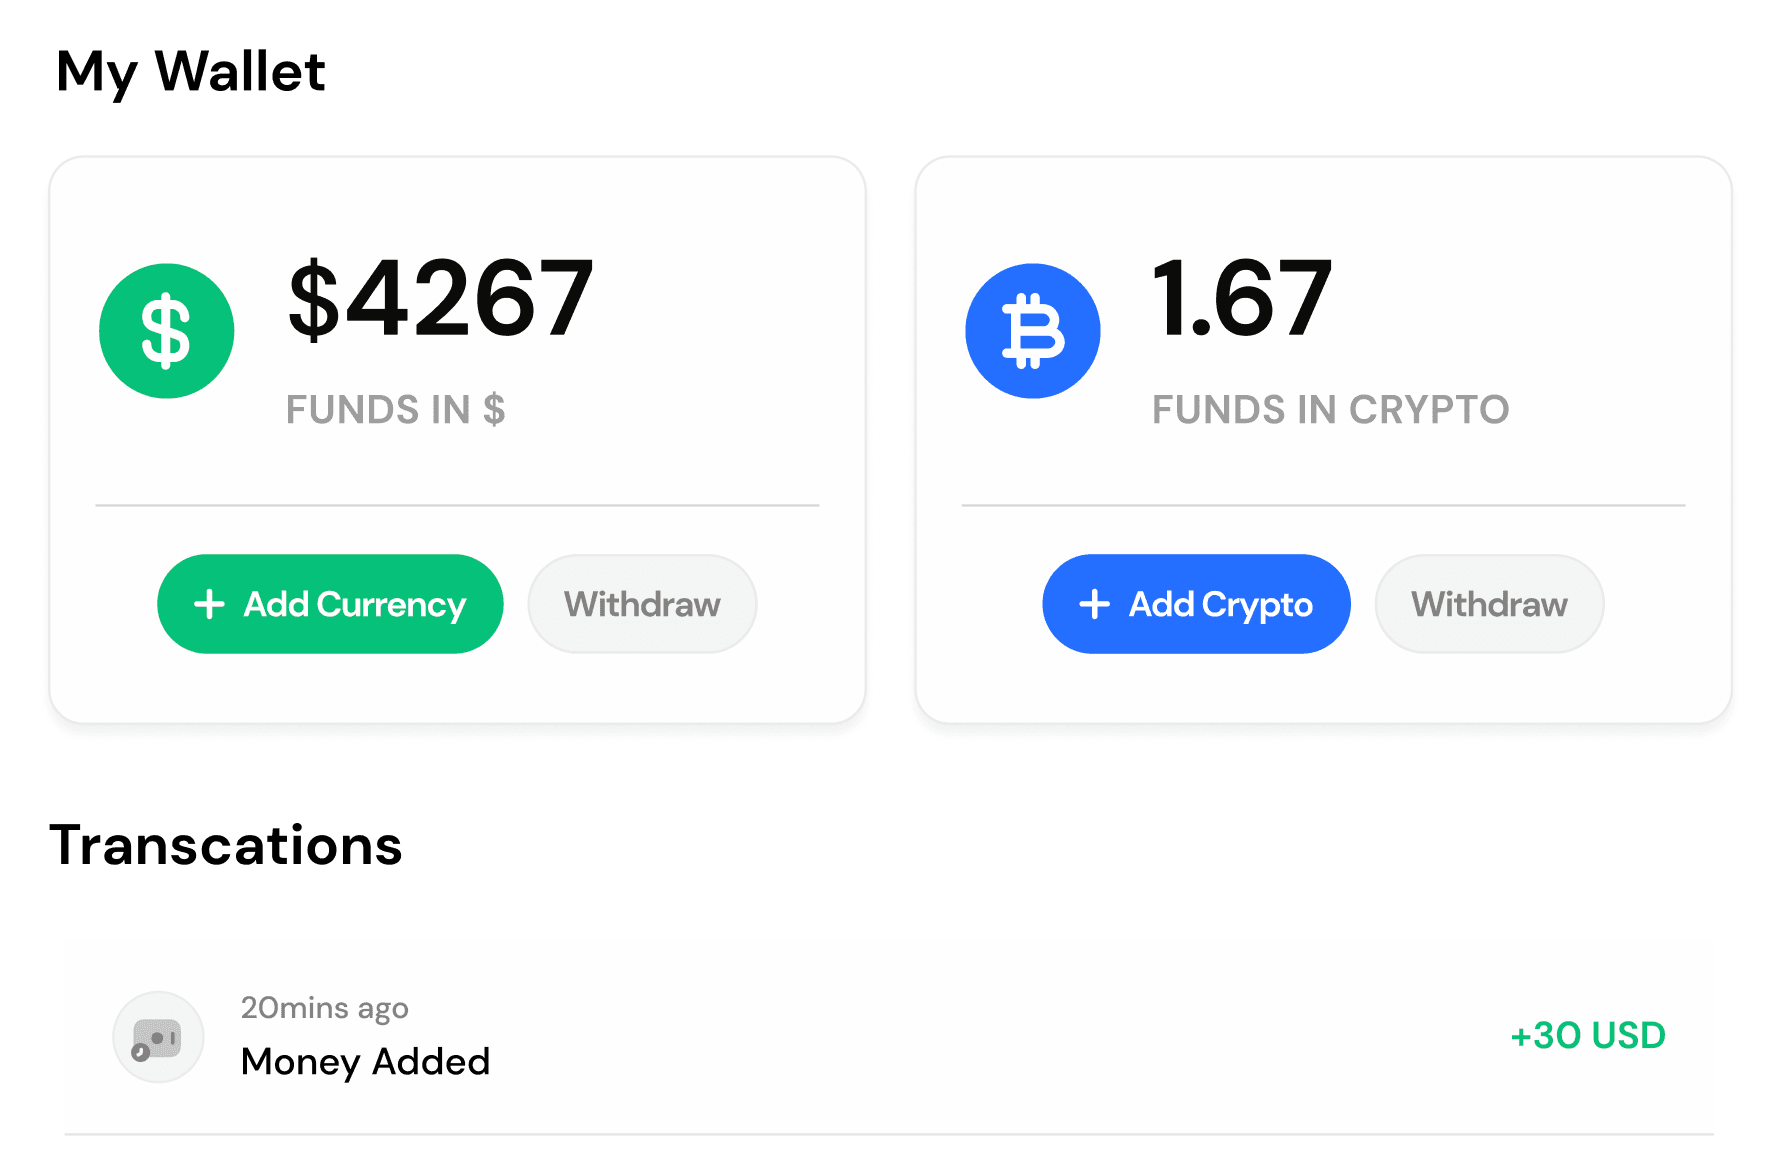Viewport: 1781px width, 1160px height.
Task: Click the plus icon in Add Currency
Action: pos(209,604)
